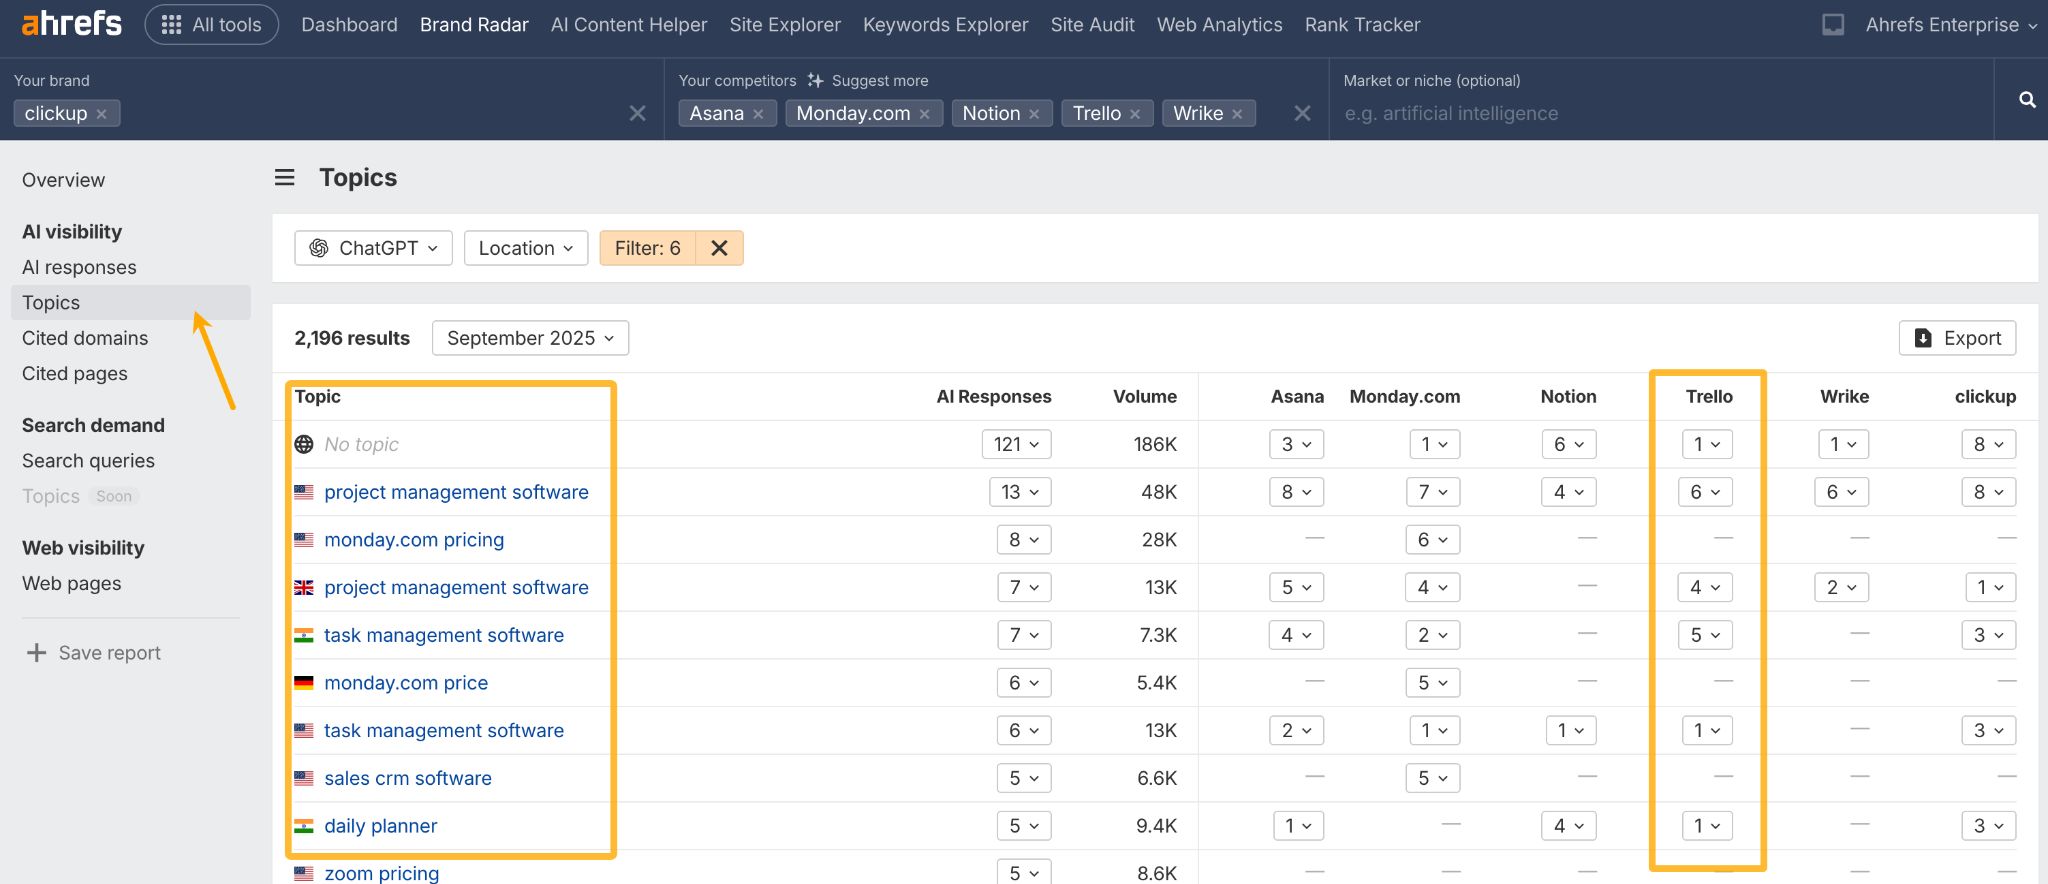Open the All tools menu
Viewport: 2048px width, 884px height.
click(212, 25)
